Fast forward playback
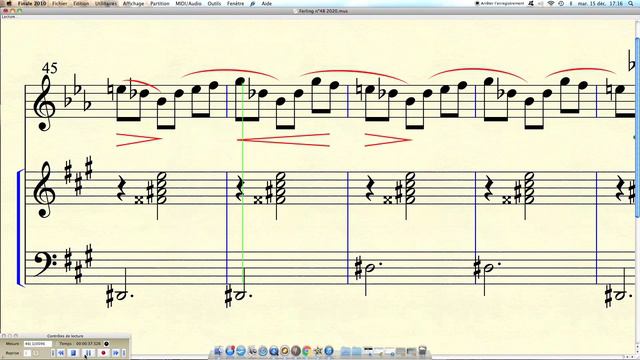Screen dimensions: 640x360 coord(116,353)
